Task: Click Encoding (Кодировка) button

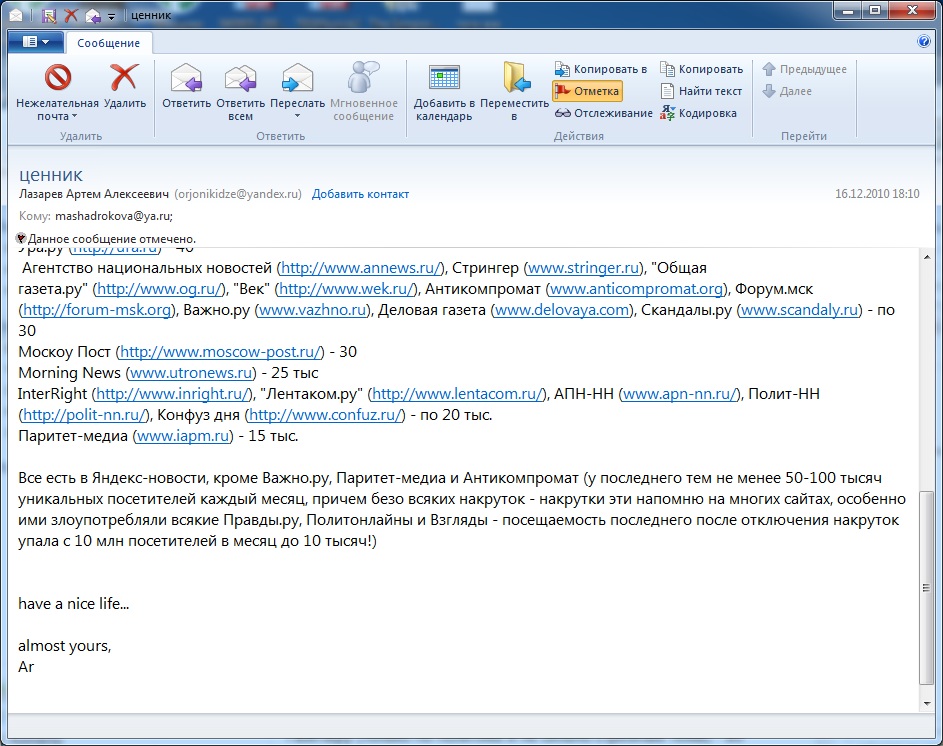Action: 698,113
